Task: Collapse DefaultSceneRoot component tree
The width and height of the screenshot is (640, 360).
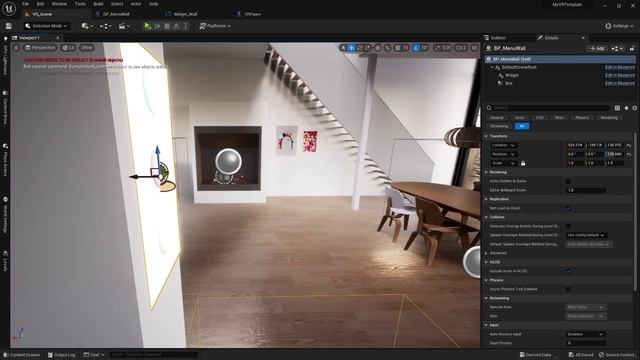Action: click(492, 67)
